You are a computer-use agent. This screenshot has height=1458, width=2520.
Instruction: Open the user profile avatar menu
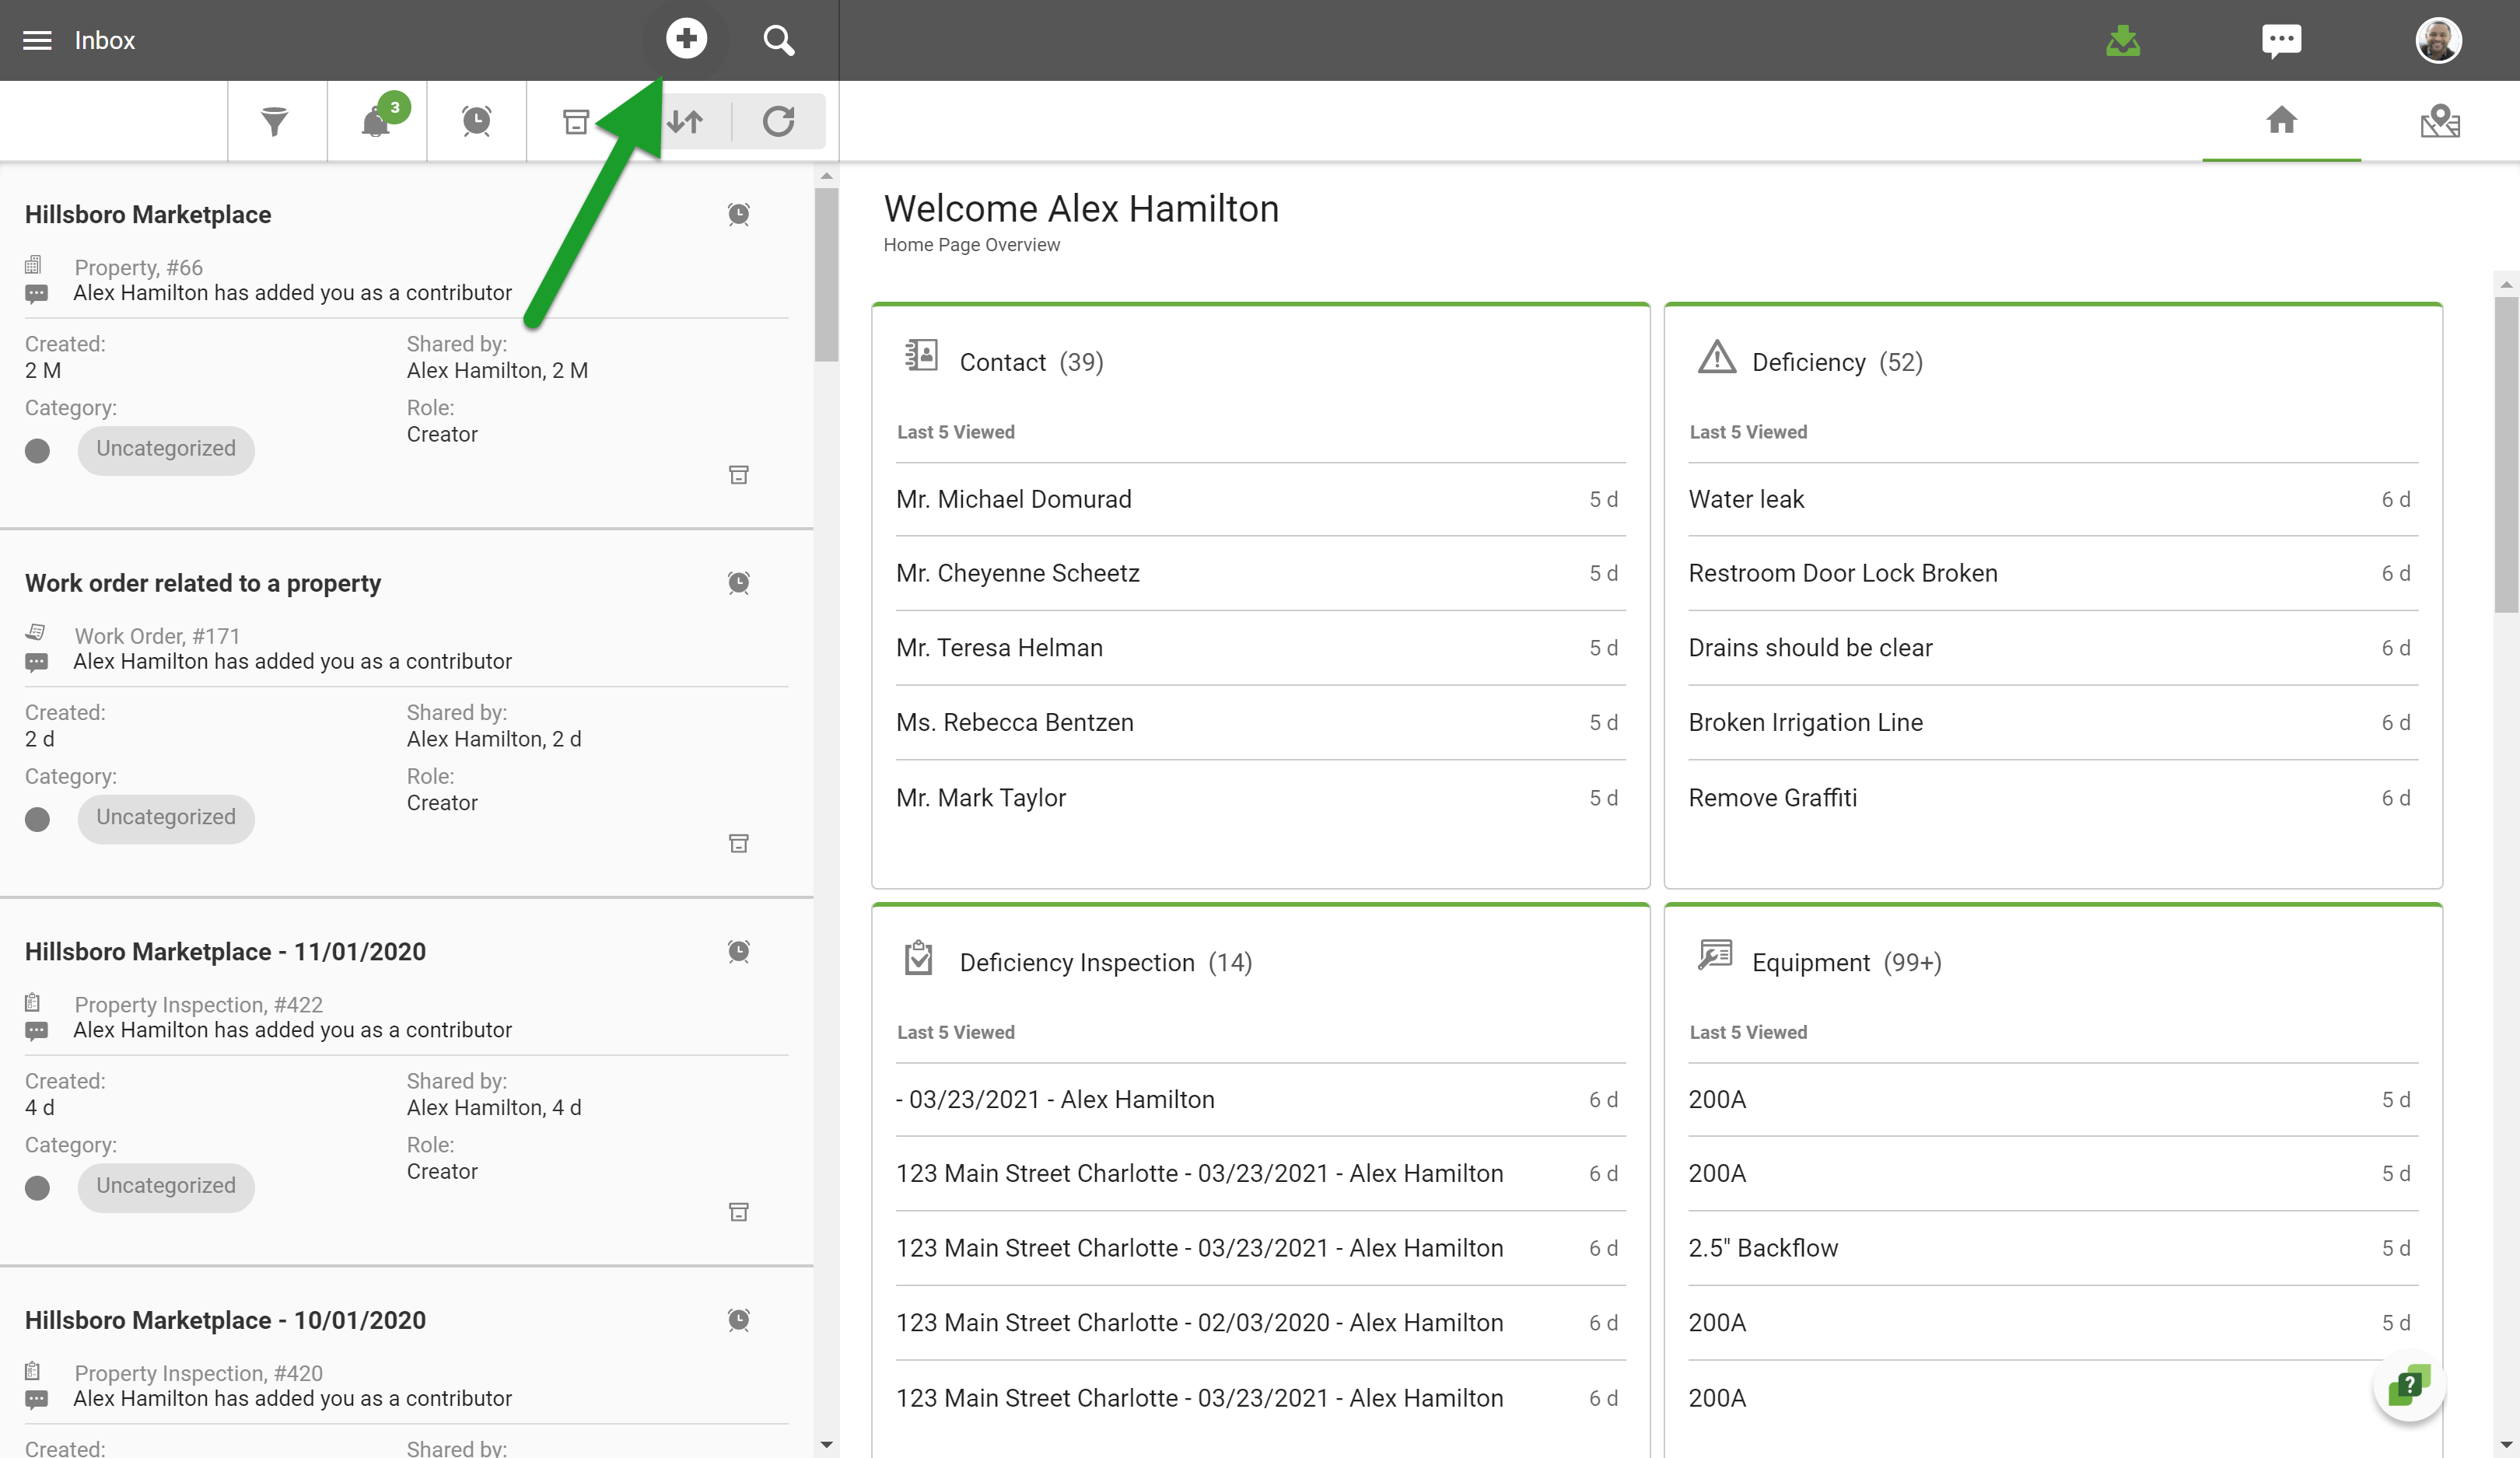[x=2438, y=40]
